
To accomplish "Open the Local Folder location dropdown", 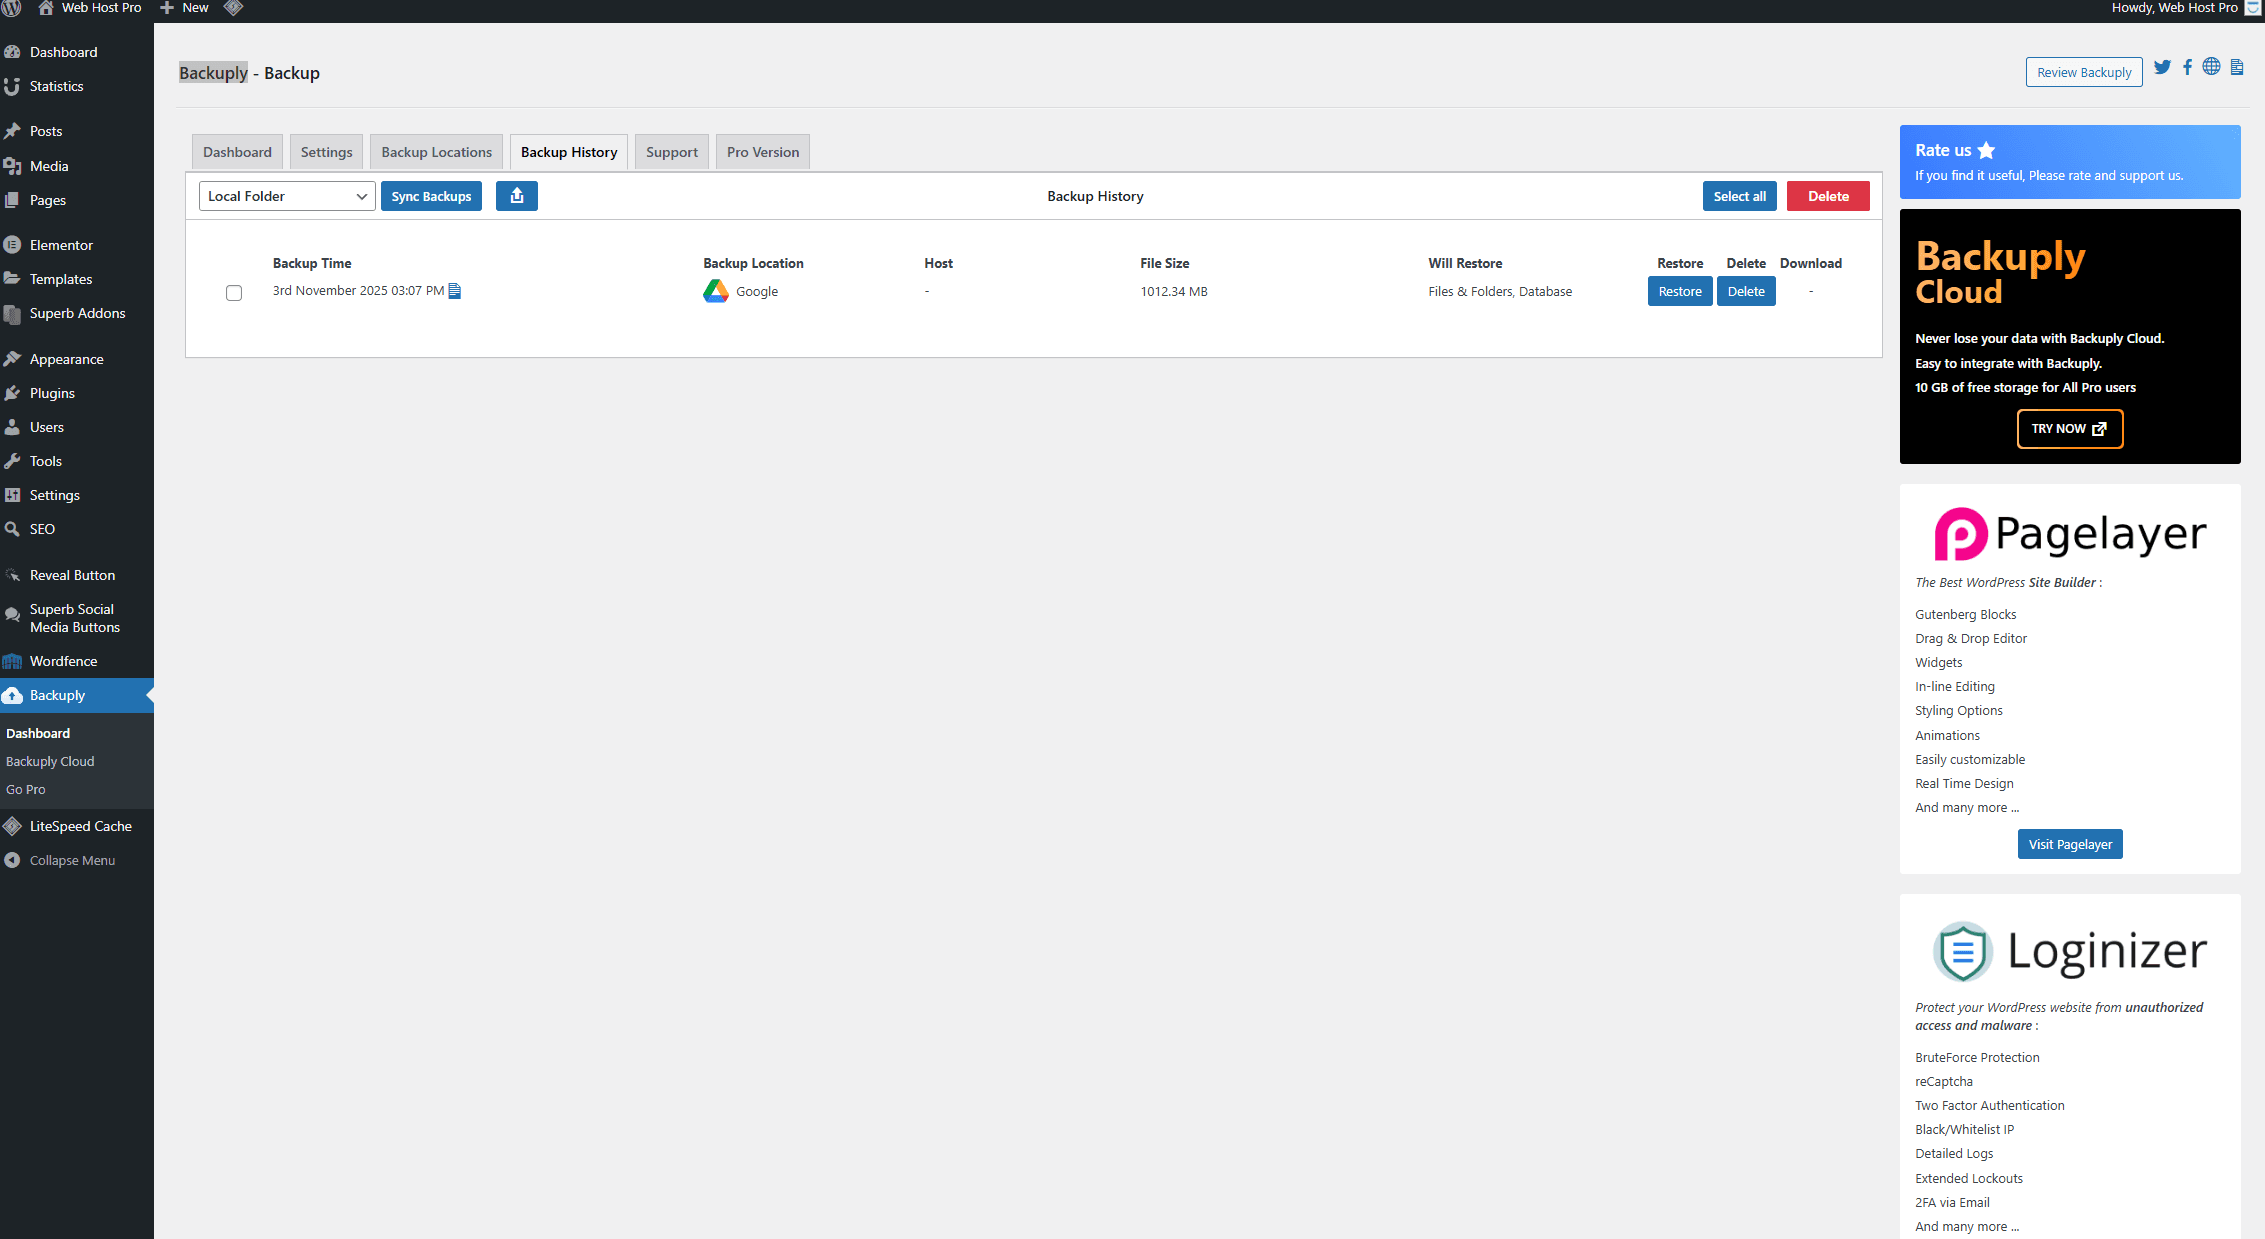I will point(287,196).
